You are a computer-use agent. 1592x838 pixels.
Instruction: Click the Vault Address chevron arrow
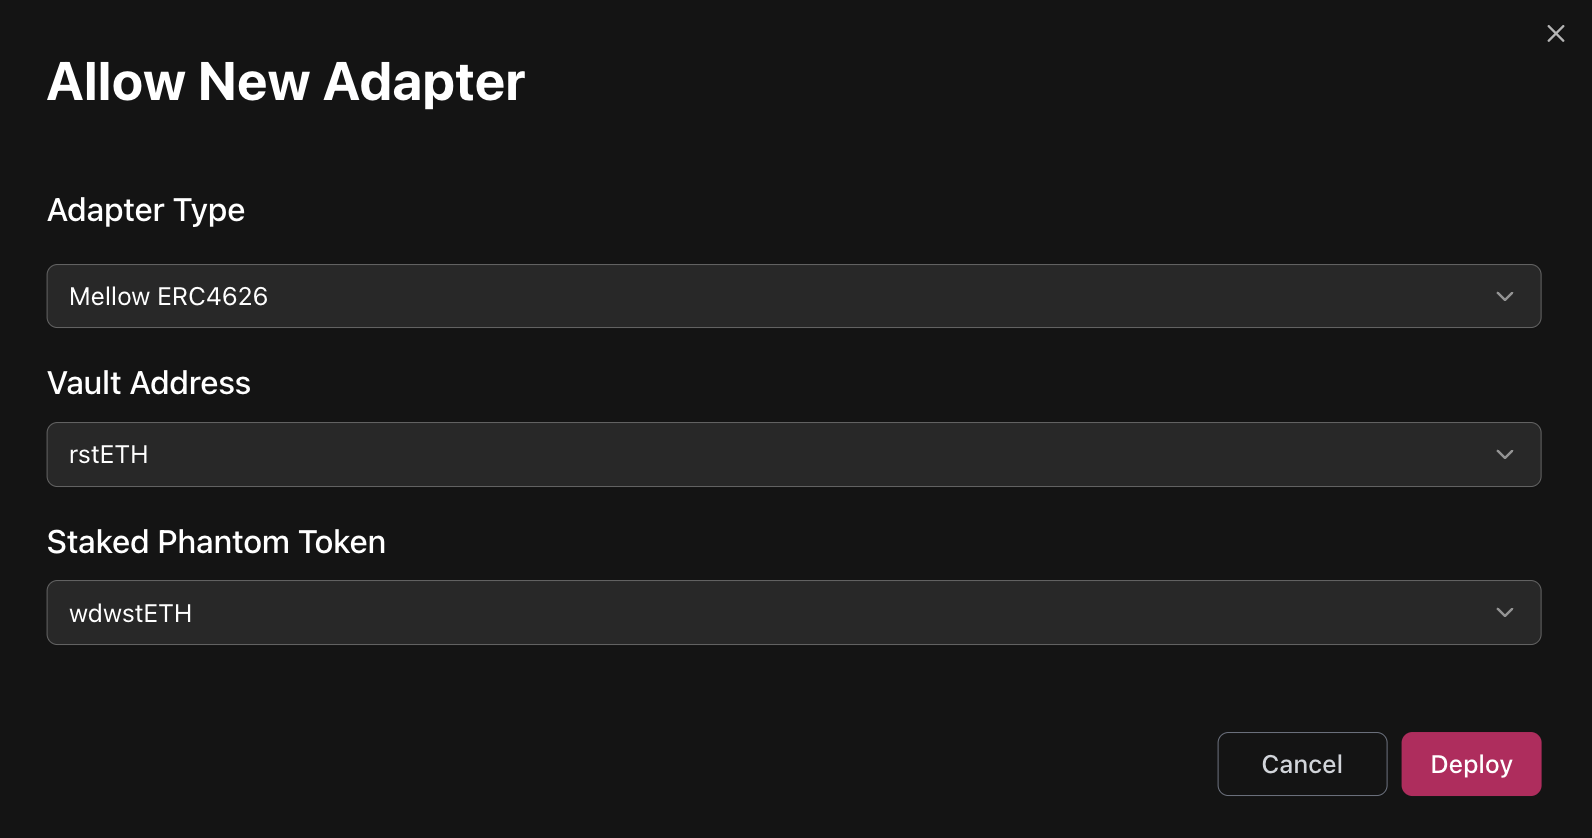click(x=1504, y=455)
